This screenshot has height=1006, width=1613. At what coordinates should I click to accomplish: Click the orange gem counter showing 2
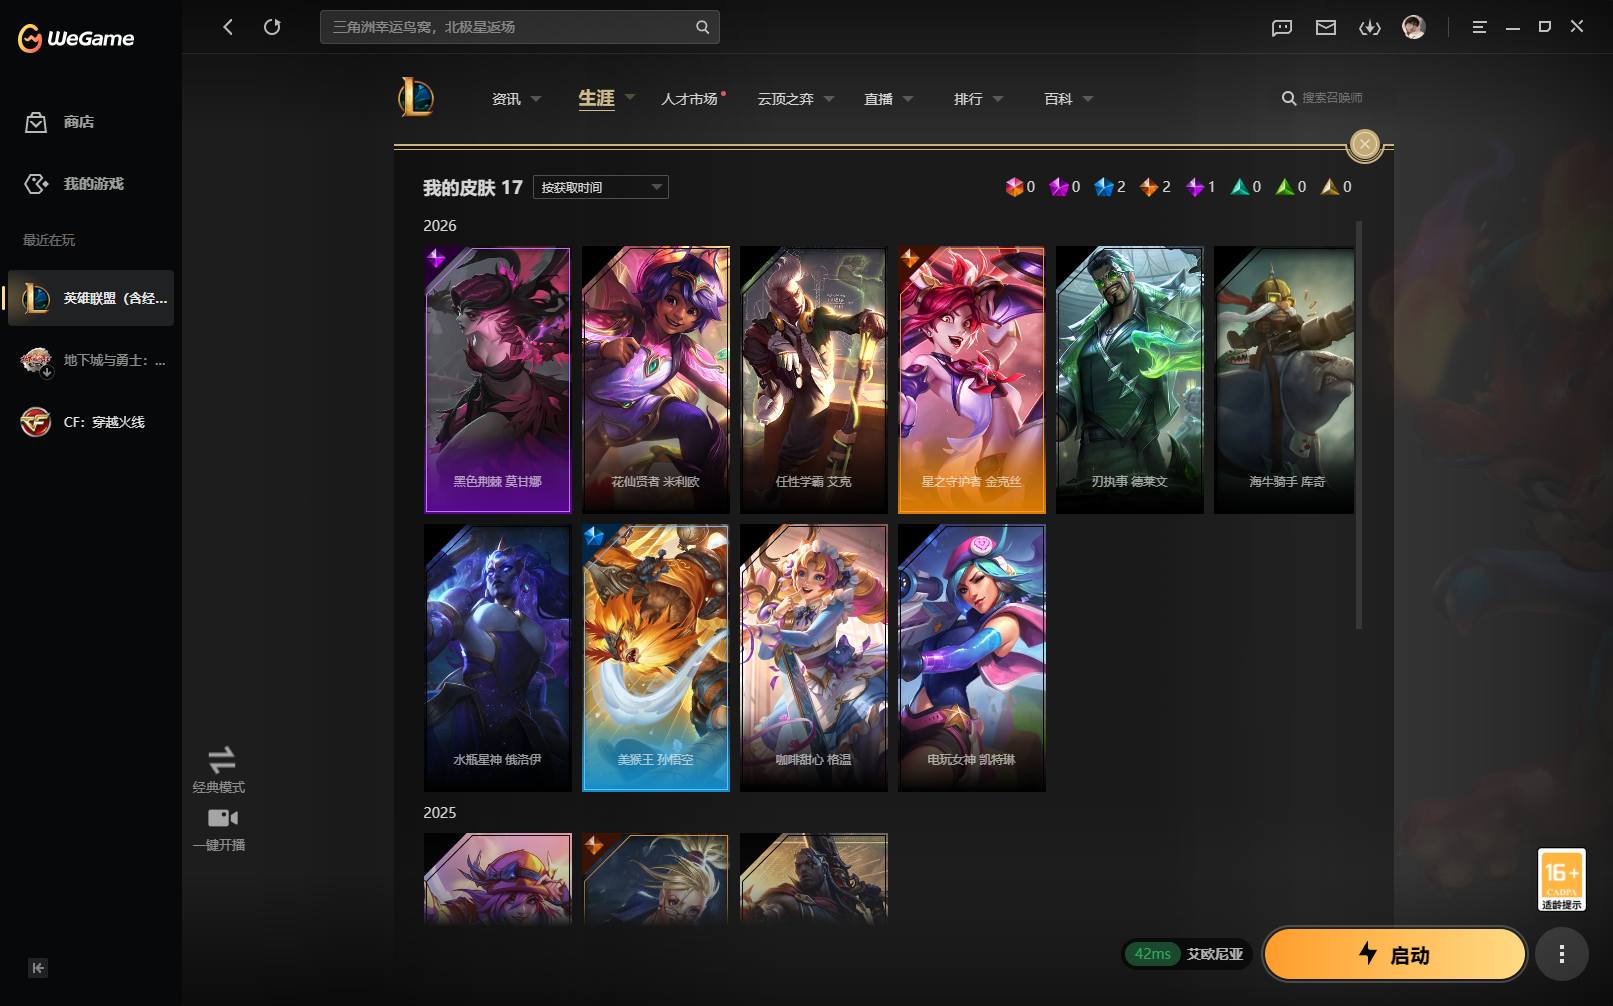tap(1155, 187)
